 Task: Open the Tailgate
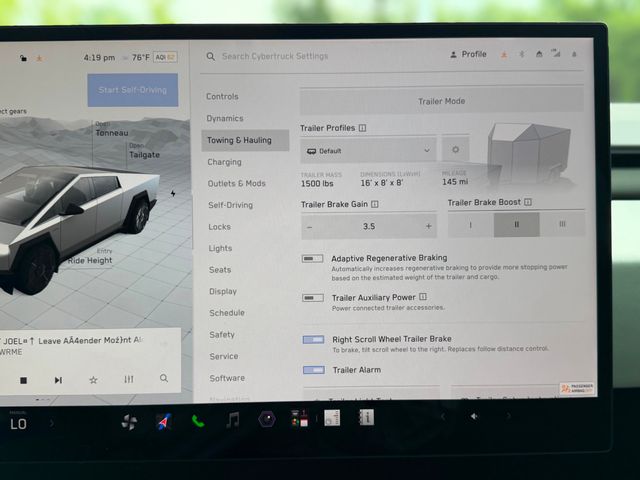(x=144, y=151)
